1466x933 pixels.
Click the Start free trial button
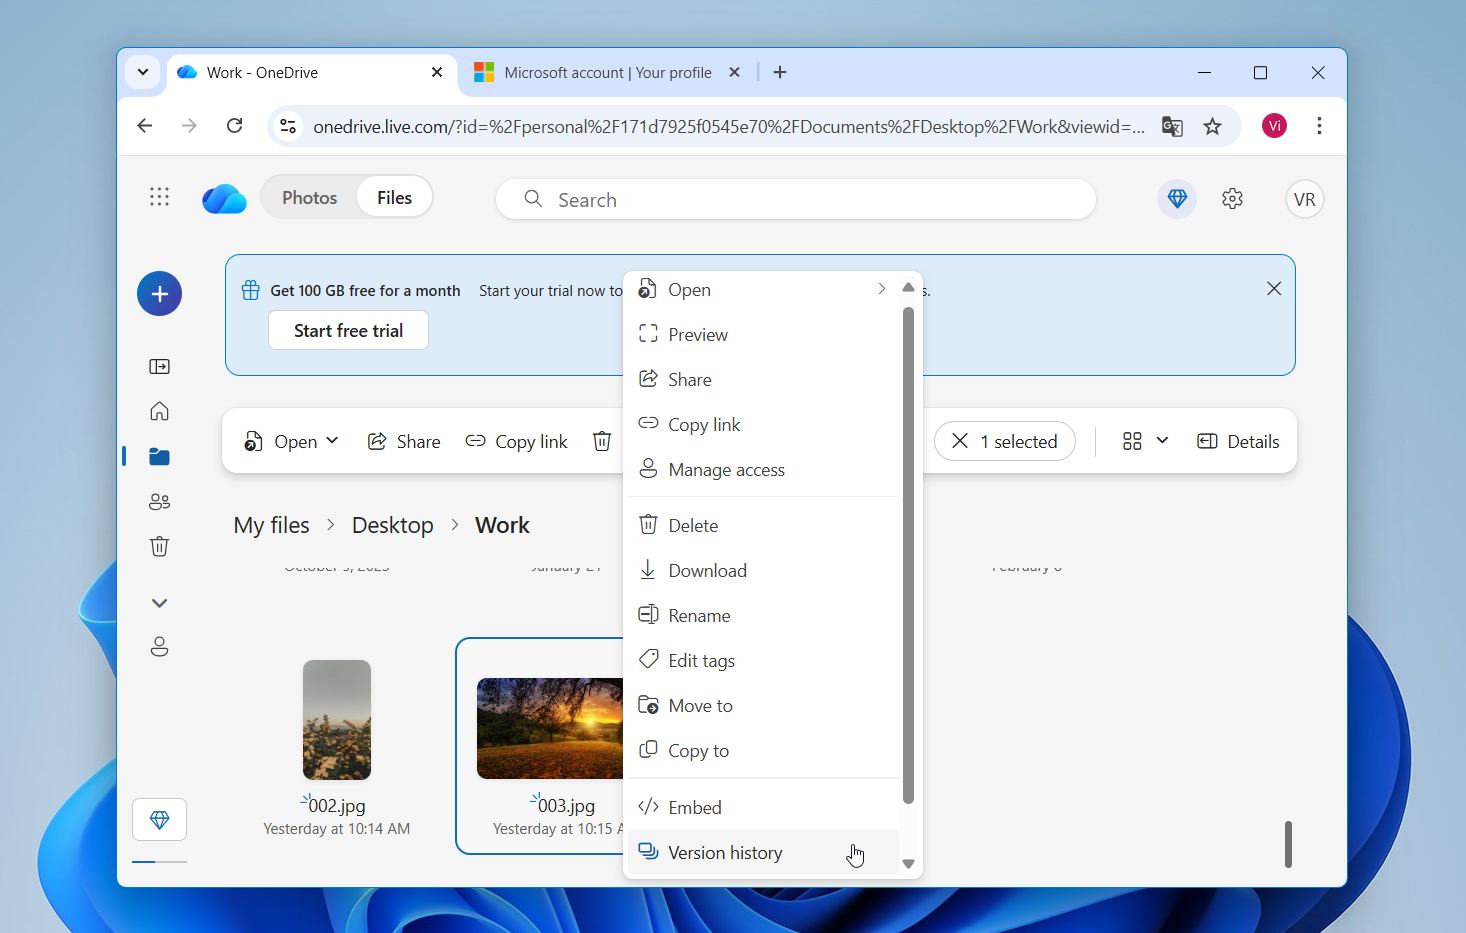coord(348,330)
